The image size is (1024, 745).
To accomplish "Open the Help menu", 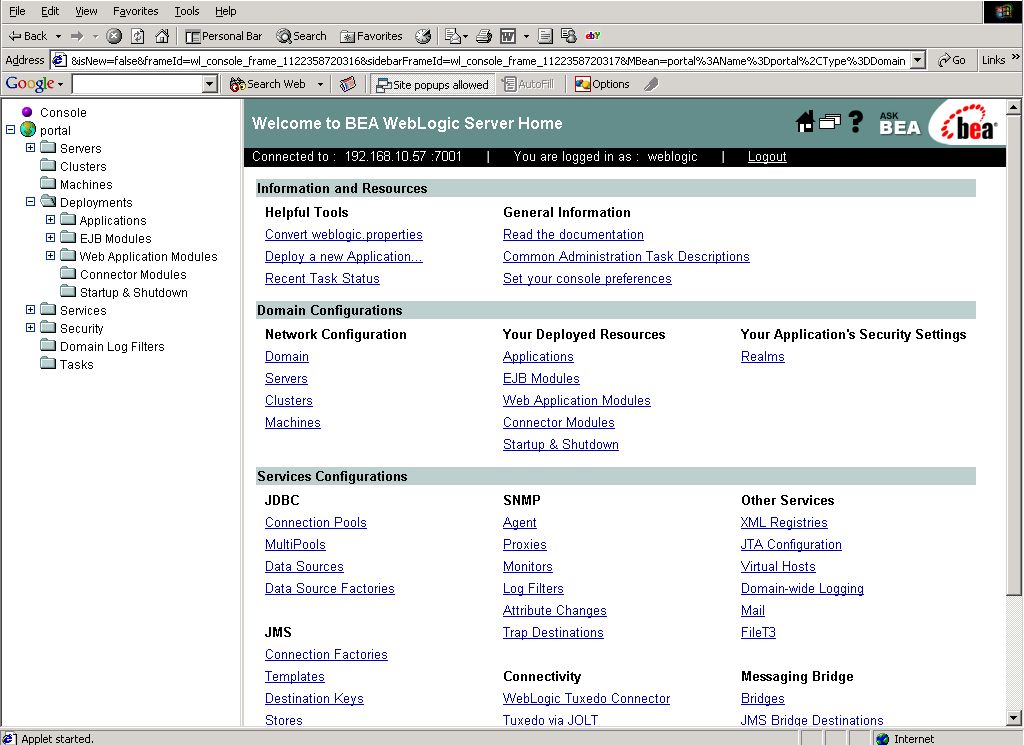I will [x=225, y=11].
